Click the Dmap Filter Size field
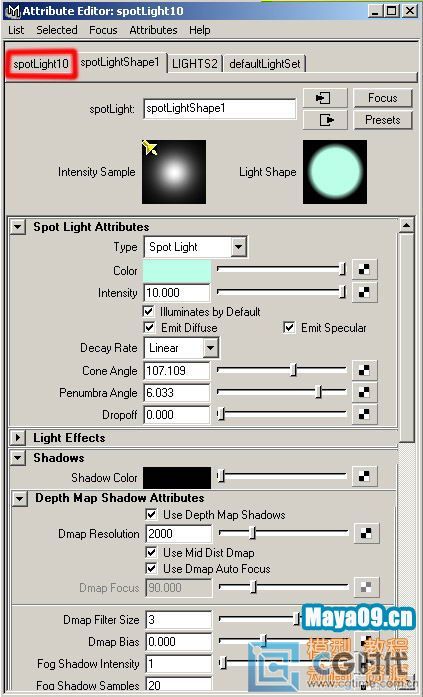Screen dimensions: 423x697 [x=179, y=619]
